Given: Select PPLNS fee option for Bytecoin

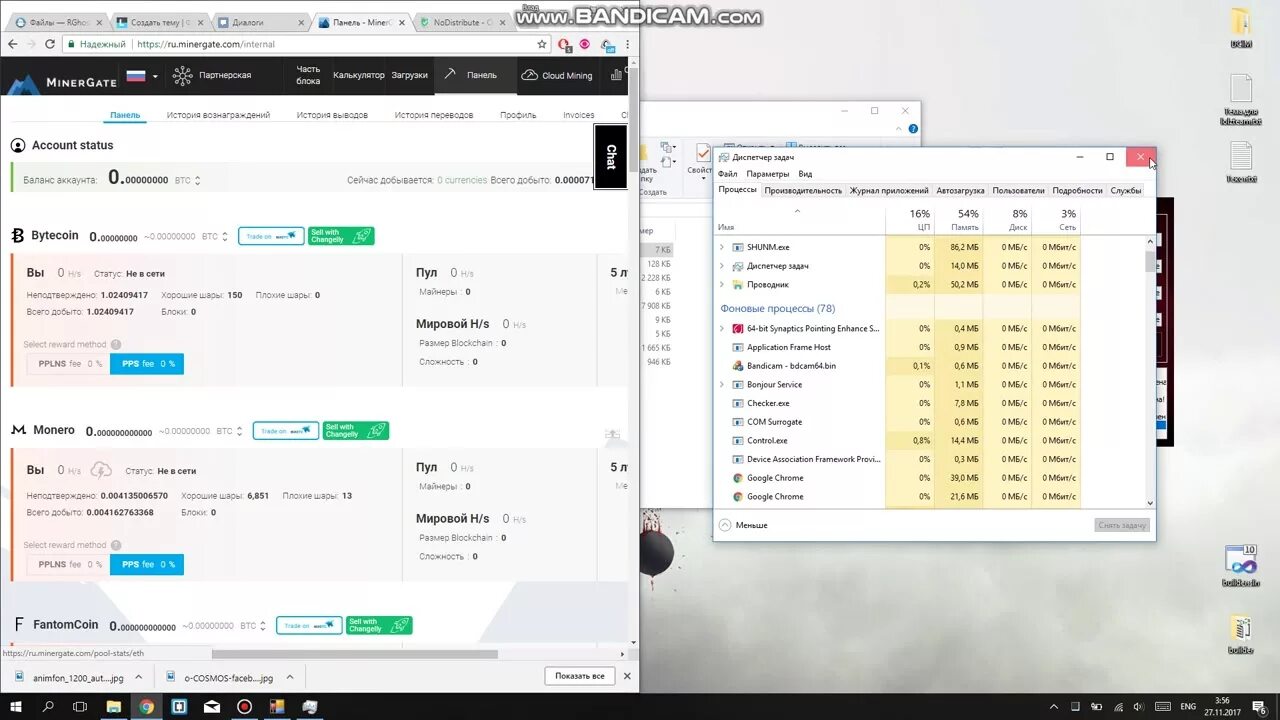Looking at the screenshot, I should pos(70,364).
